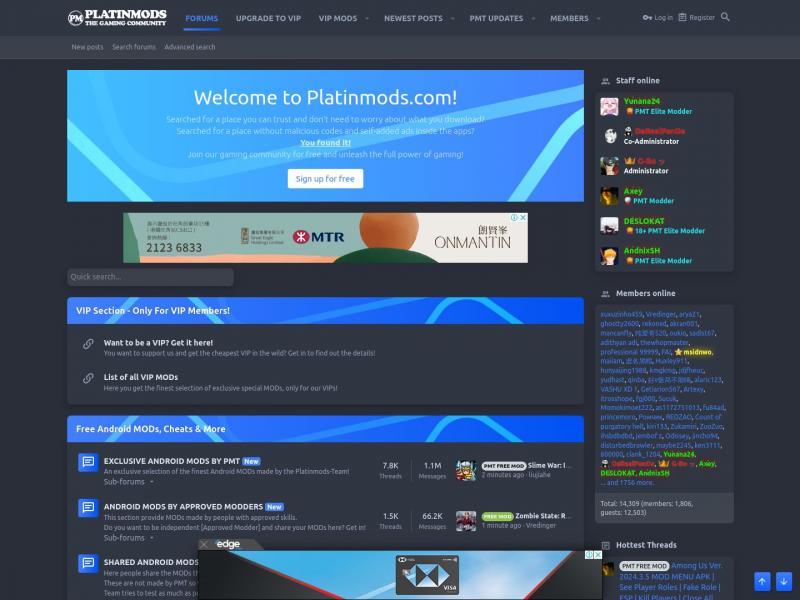Click the Staff online header icon
This screenshot has width=800, height=600.
[605, 81]
